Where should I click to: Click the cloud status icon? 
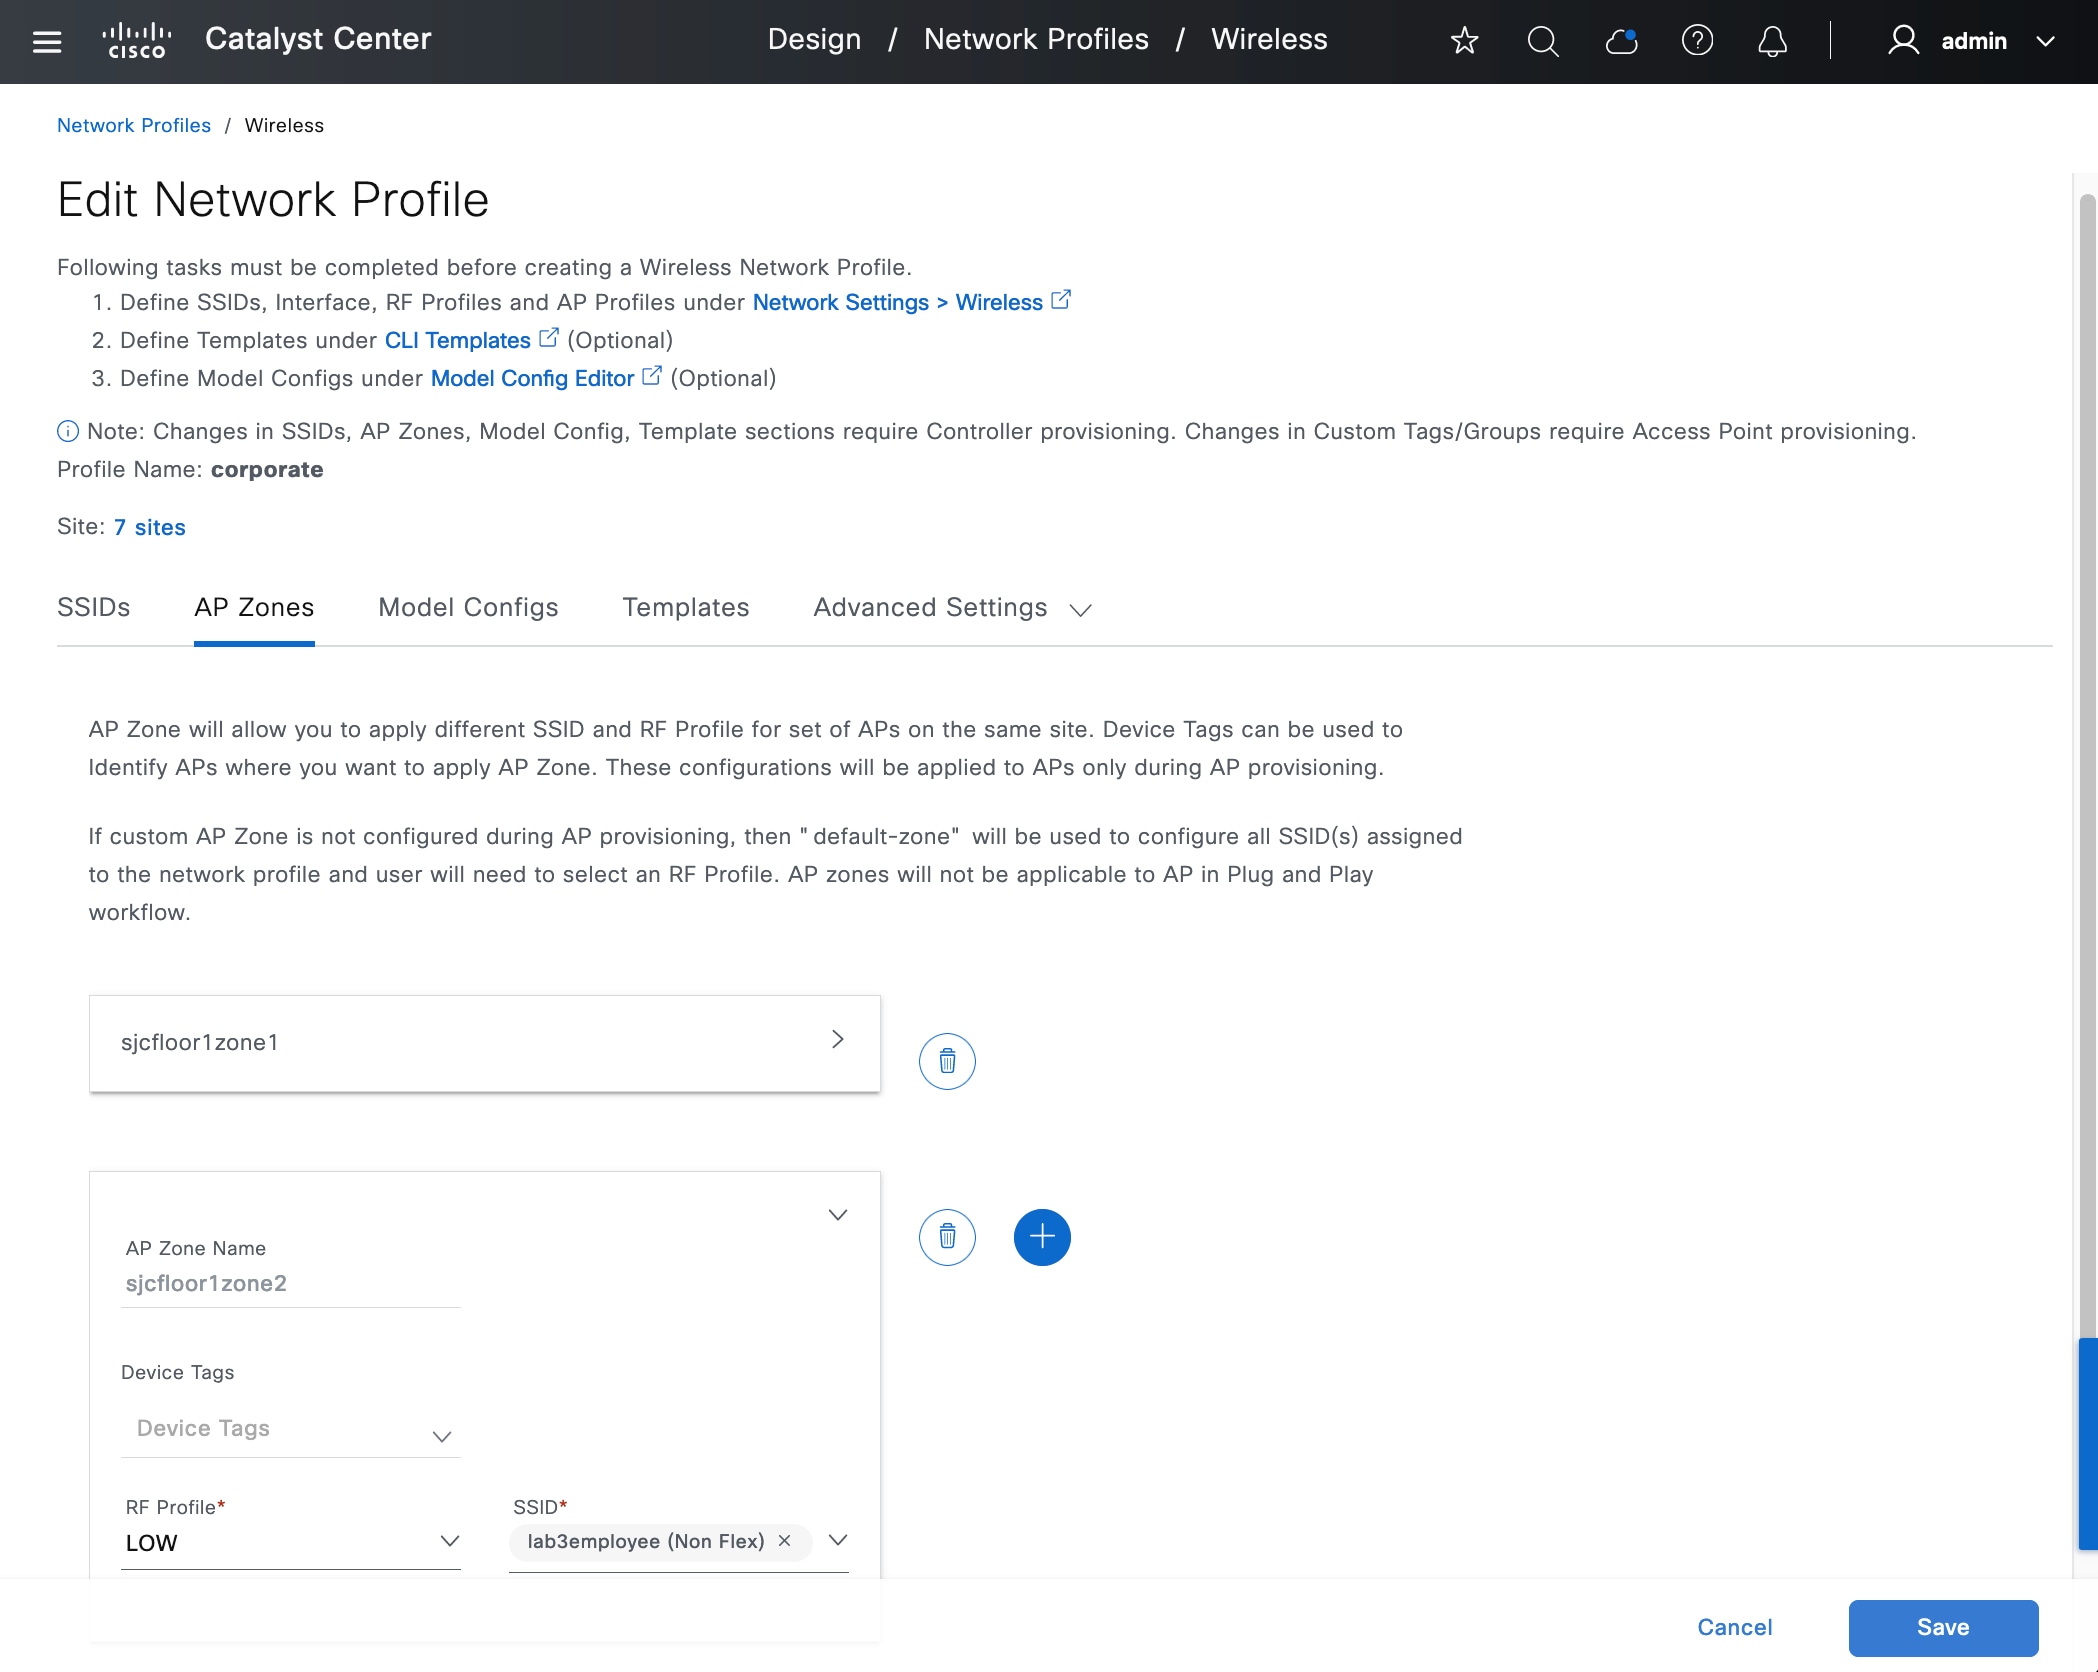point(1620,41)
